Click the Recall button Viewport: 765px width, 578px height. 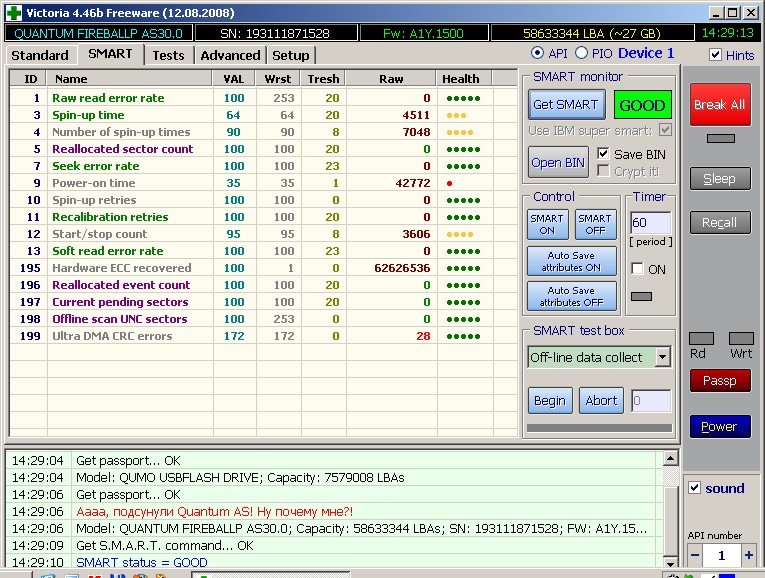(720, 222)
